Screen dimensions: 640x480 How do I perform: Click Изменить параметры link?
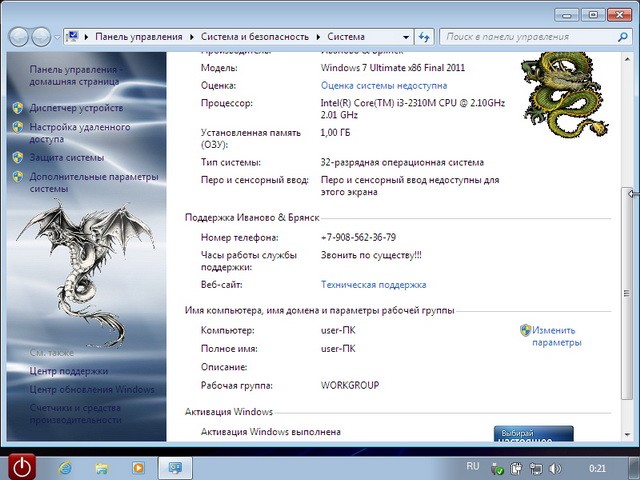point(556,336)
